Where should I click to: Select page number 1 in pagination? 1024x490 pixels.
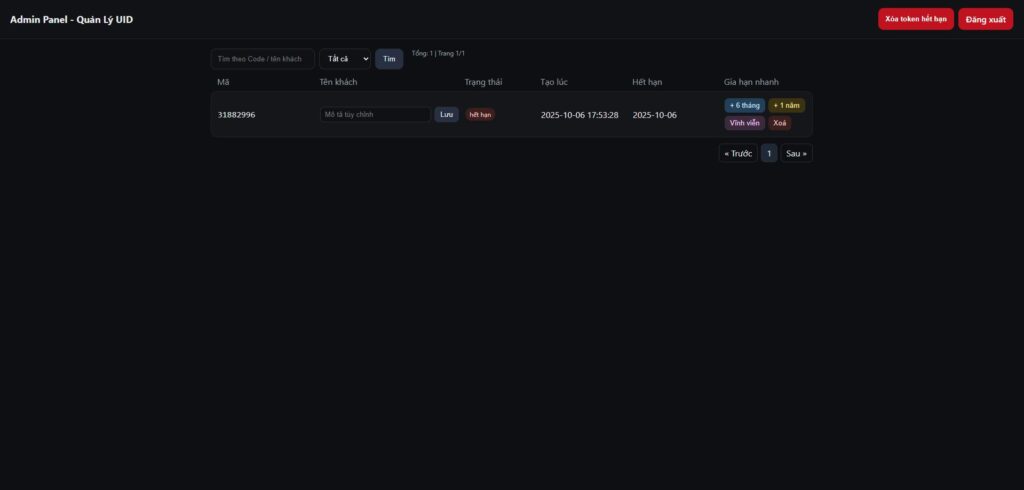(x=768, y=153)
